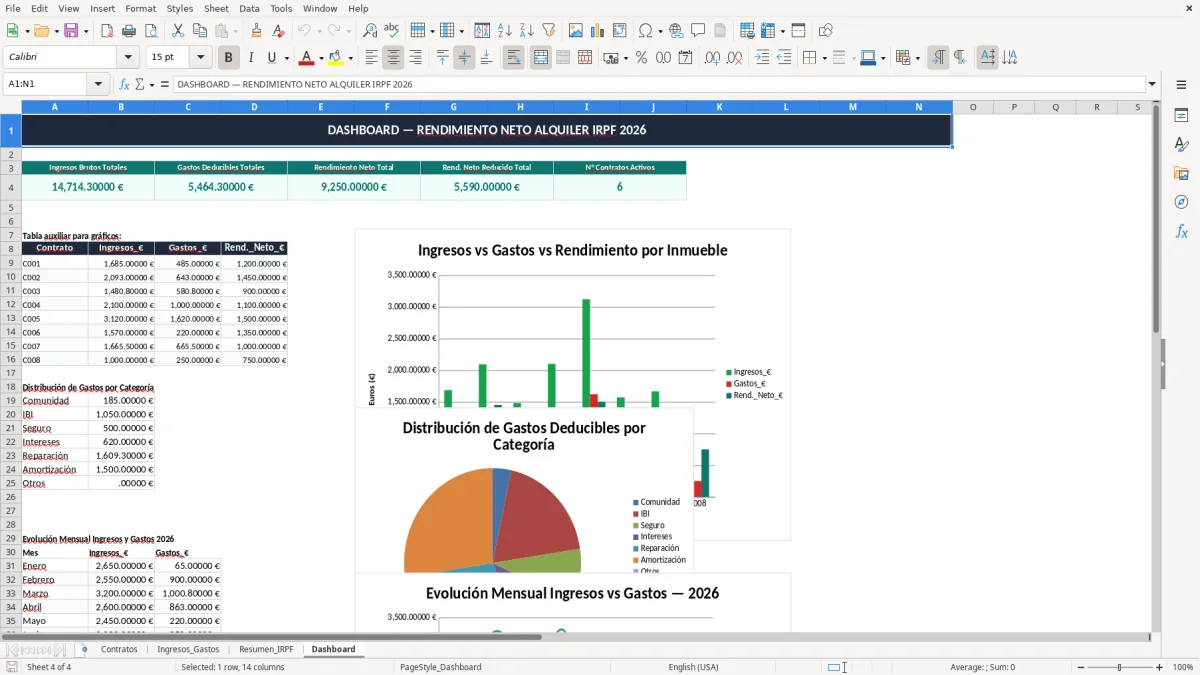Export directly as PDF
This screenshot has height=675, width=1200.
tap(107, 31)
